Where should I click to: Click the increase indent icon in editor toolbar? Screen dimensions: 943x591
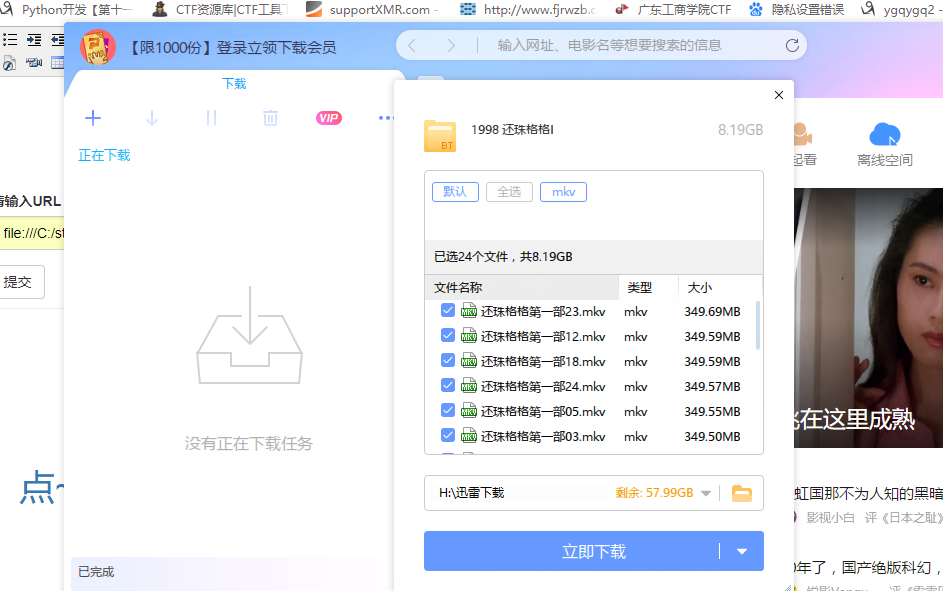(x=34, y=40)
